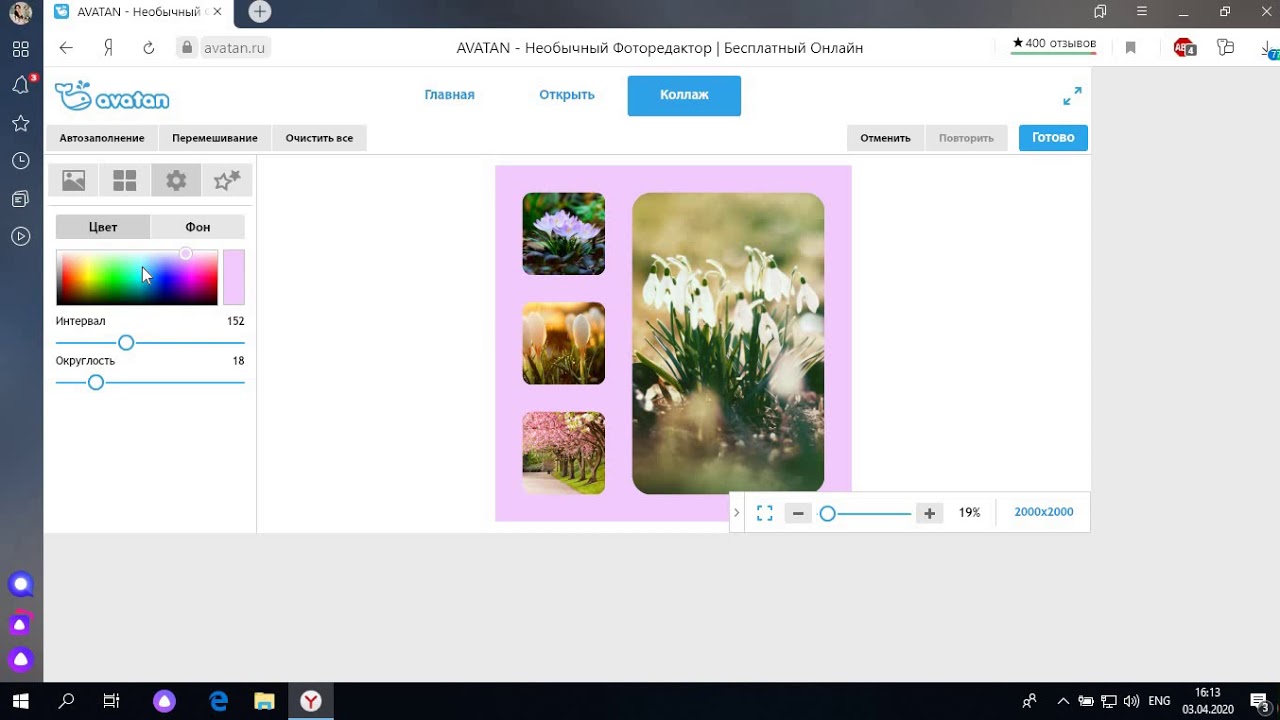1280x720 pixels.
Task: Select the pink blossom trees photo
Action: click(x=564, y=453)
